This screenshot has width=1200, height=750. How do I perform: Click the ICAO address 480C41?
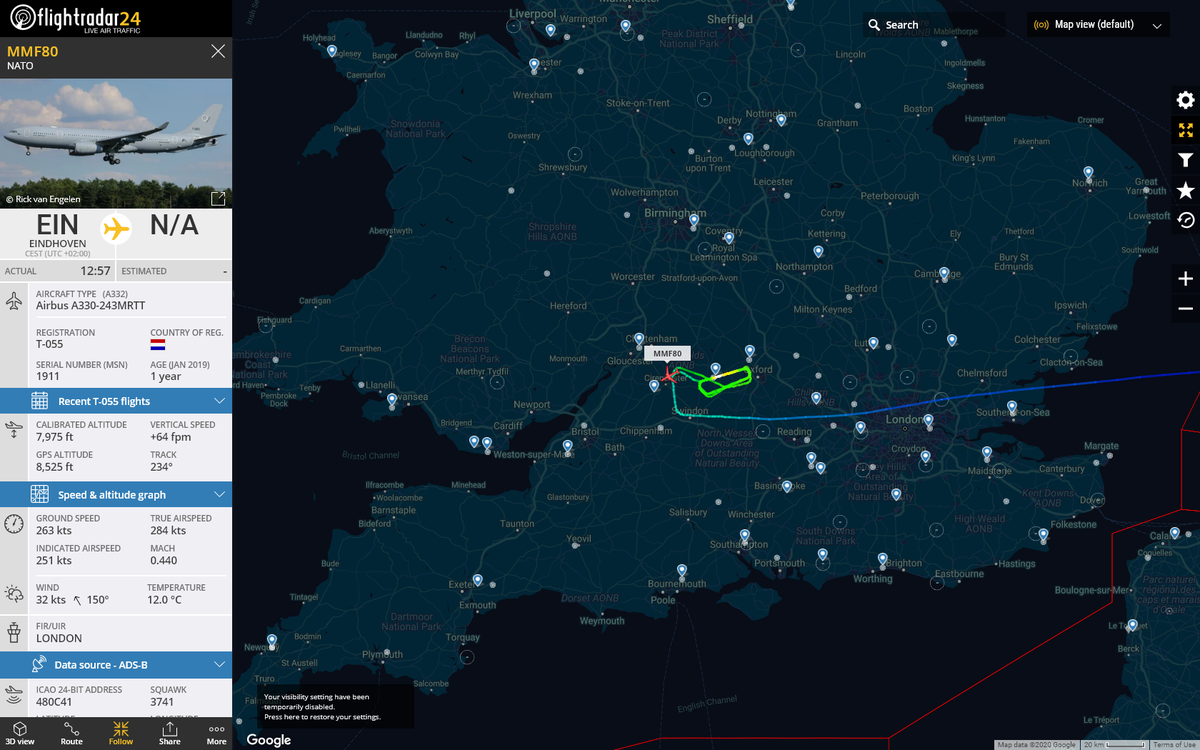[x=55, y=702]
